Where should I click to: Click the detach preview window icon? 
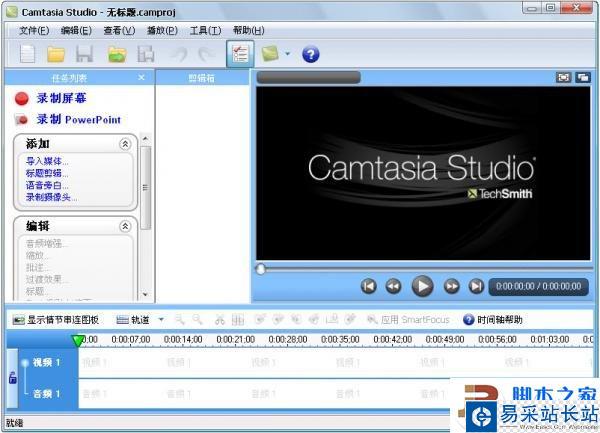[583, 77]
